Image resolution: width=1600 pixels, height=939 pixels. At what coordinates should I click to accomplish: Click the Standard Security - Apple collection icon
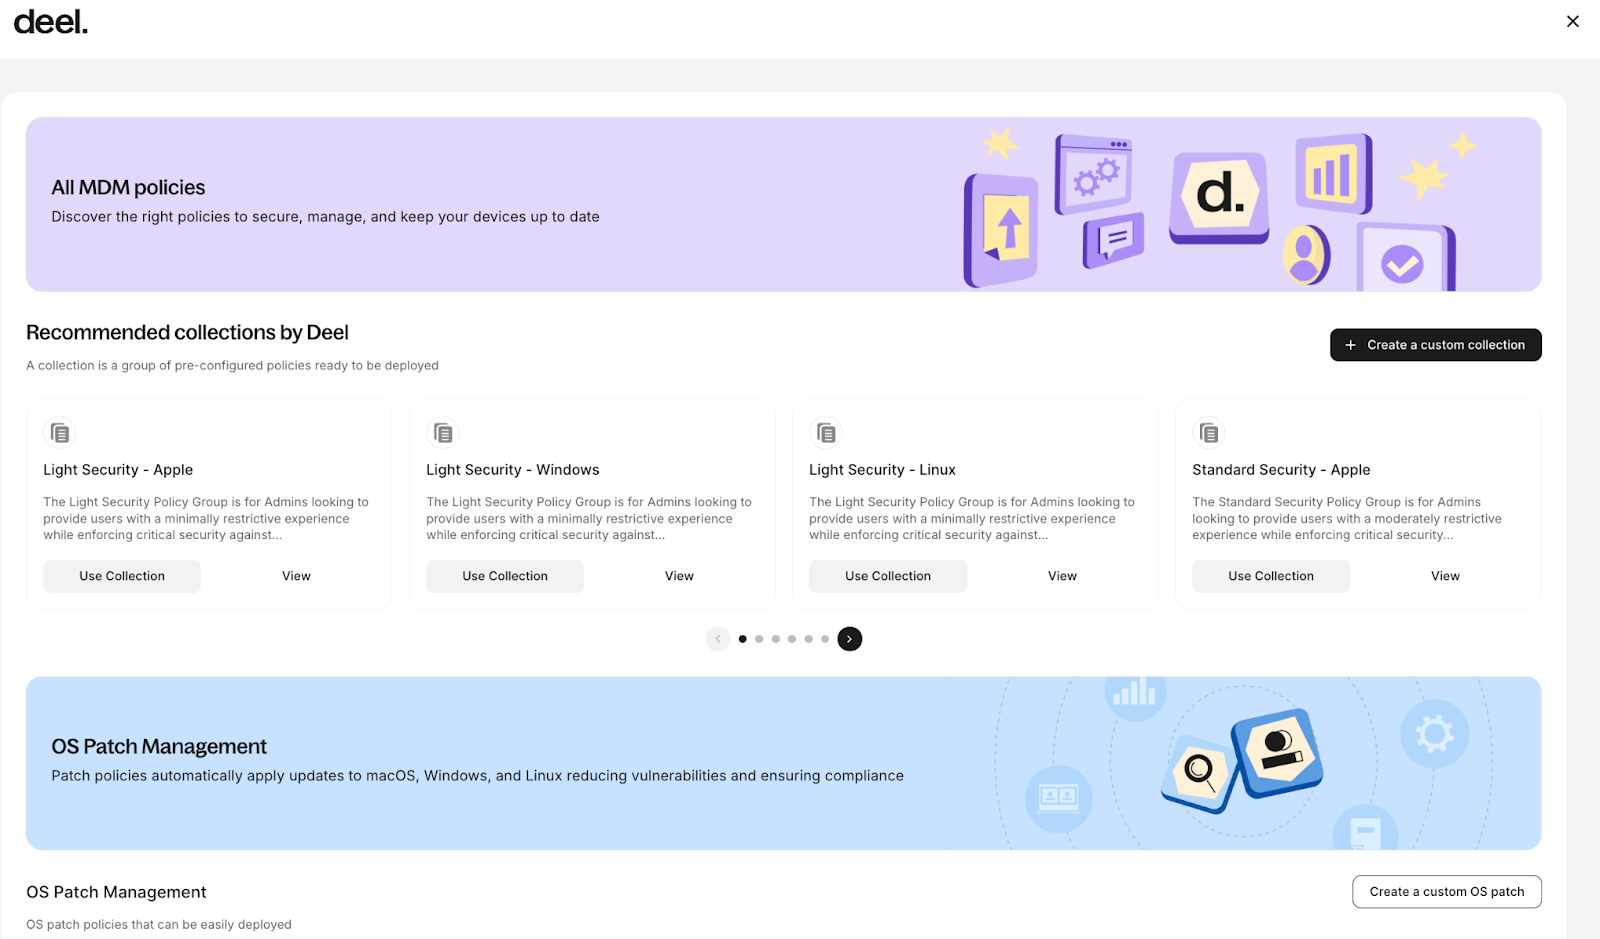1209,433
